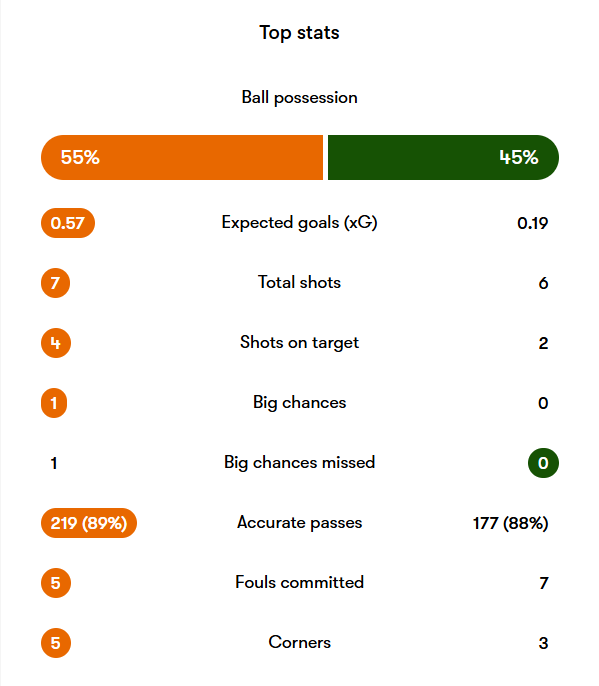Select the orange 4 shots on target badge

(56, 343)
